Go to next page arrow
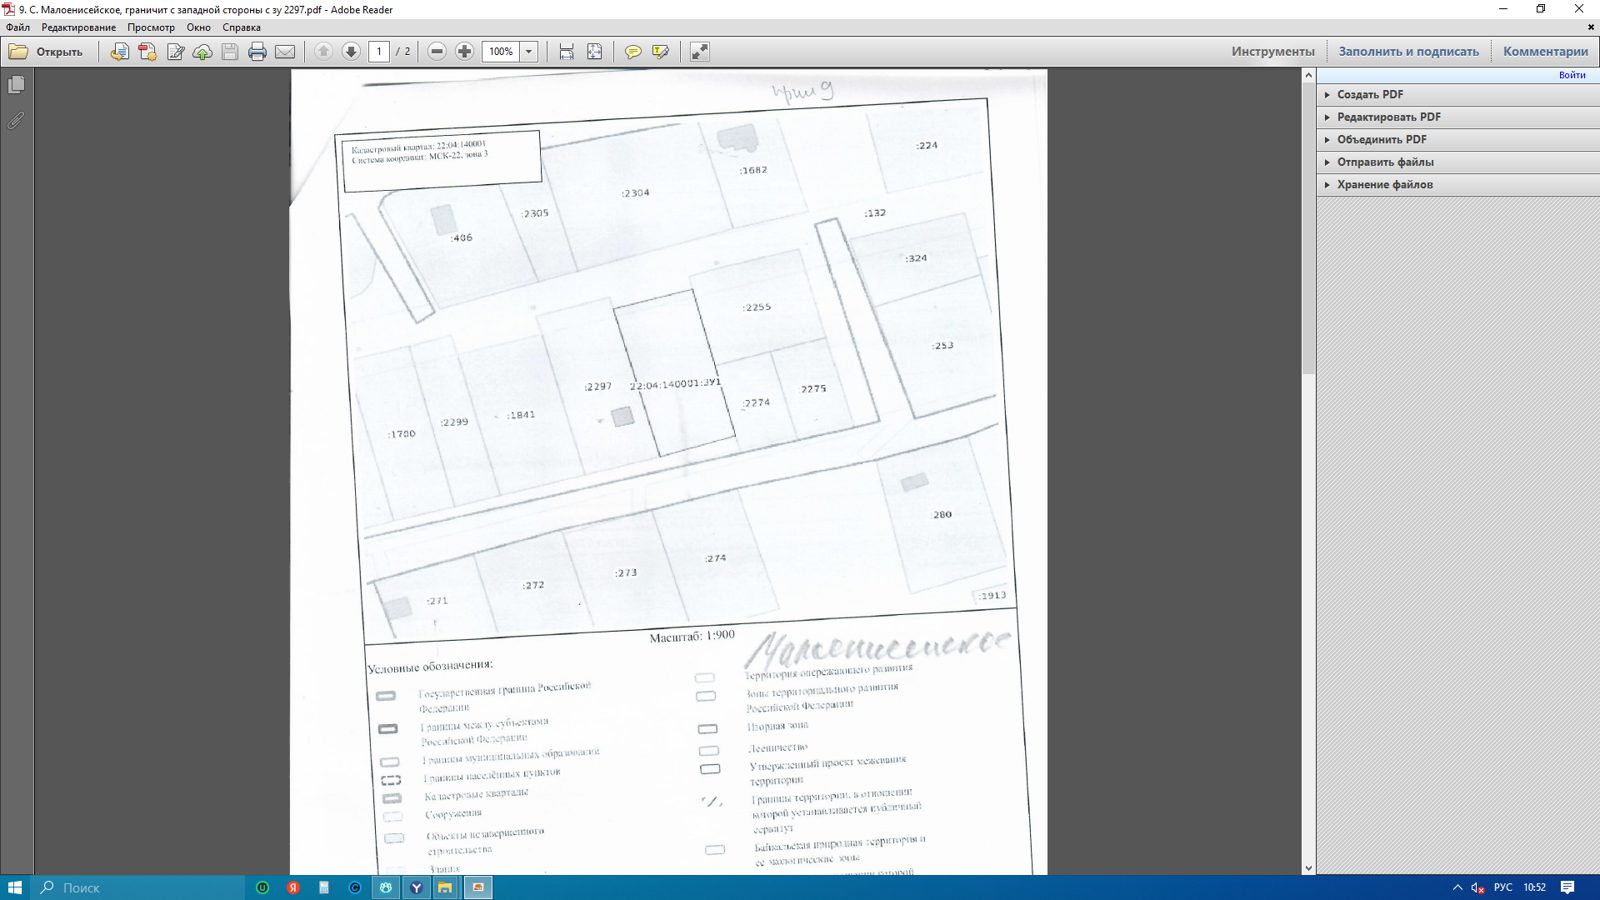Screen dimensions: 1600x900 (x=351, y=52)
